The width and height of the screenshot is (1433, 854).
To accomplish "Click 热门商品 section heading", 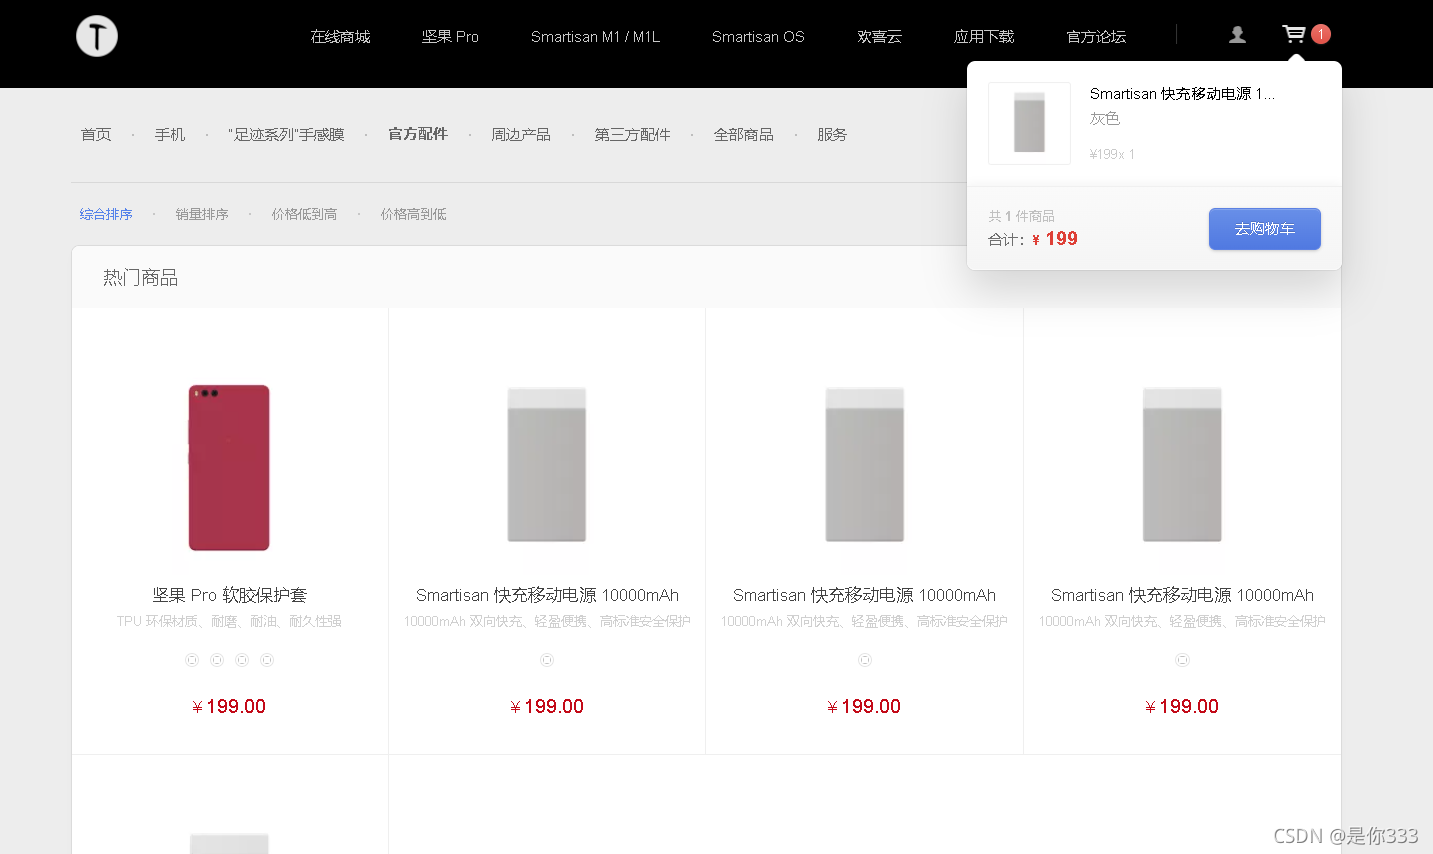I will click(x=140, y=278).
